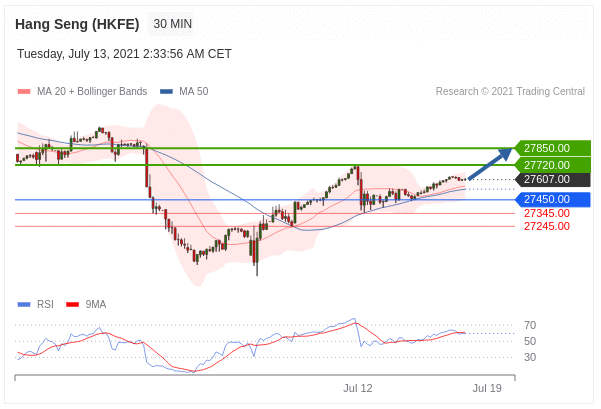Click the 27345.00 red support level
The image size is (601, 409).
tap(546, 213)
